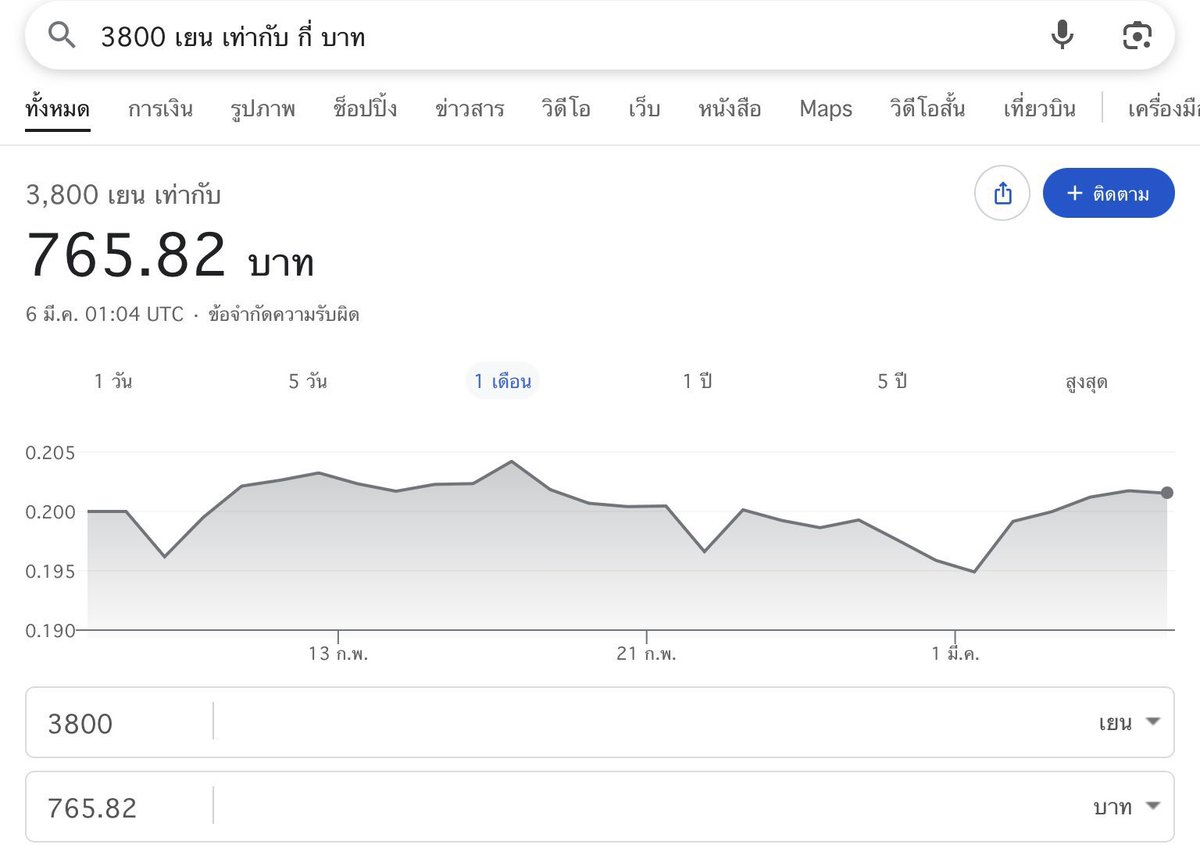Open the หนังสือ books tab
Viewport: 1200px width, 855px height.
730,109
